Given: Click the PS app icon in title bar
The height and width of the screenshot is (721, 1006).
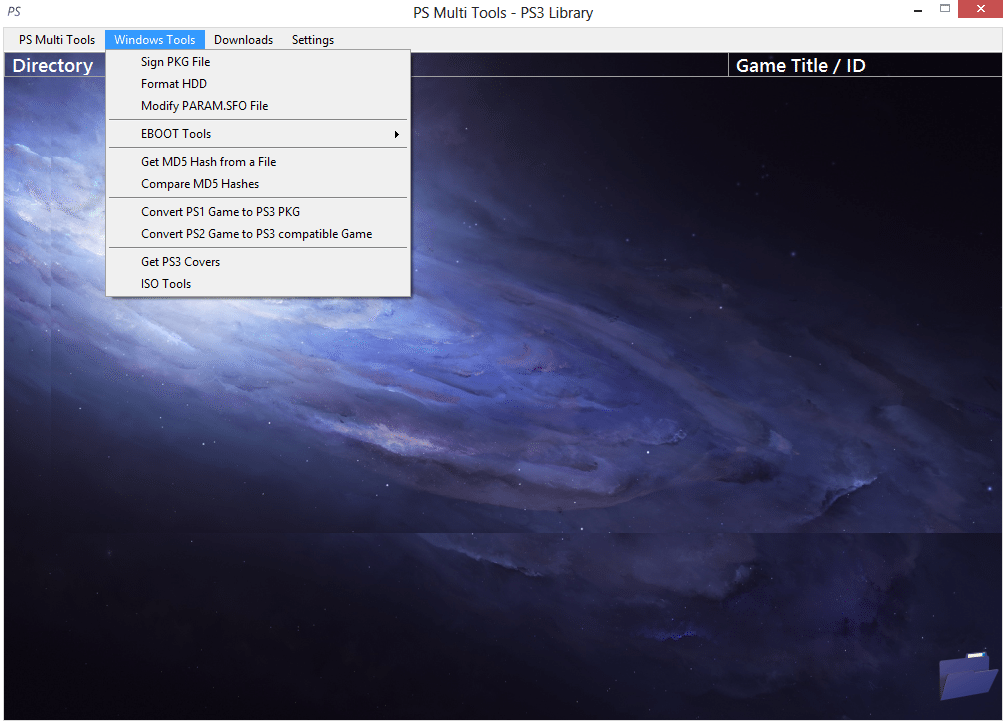Looking at the screenshot, I should [14, 13].
